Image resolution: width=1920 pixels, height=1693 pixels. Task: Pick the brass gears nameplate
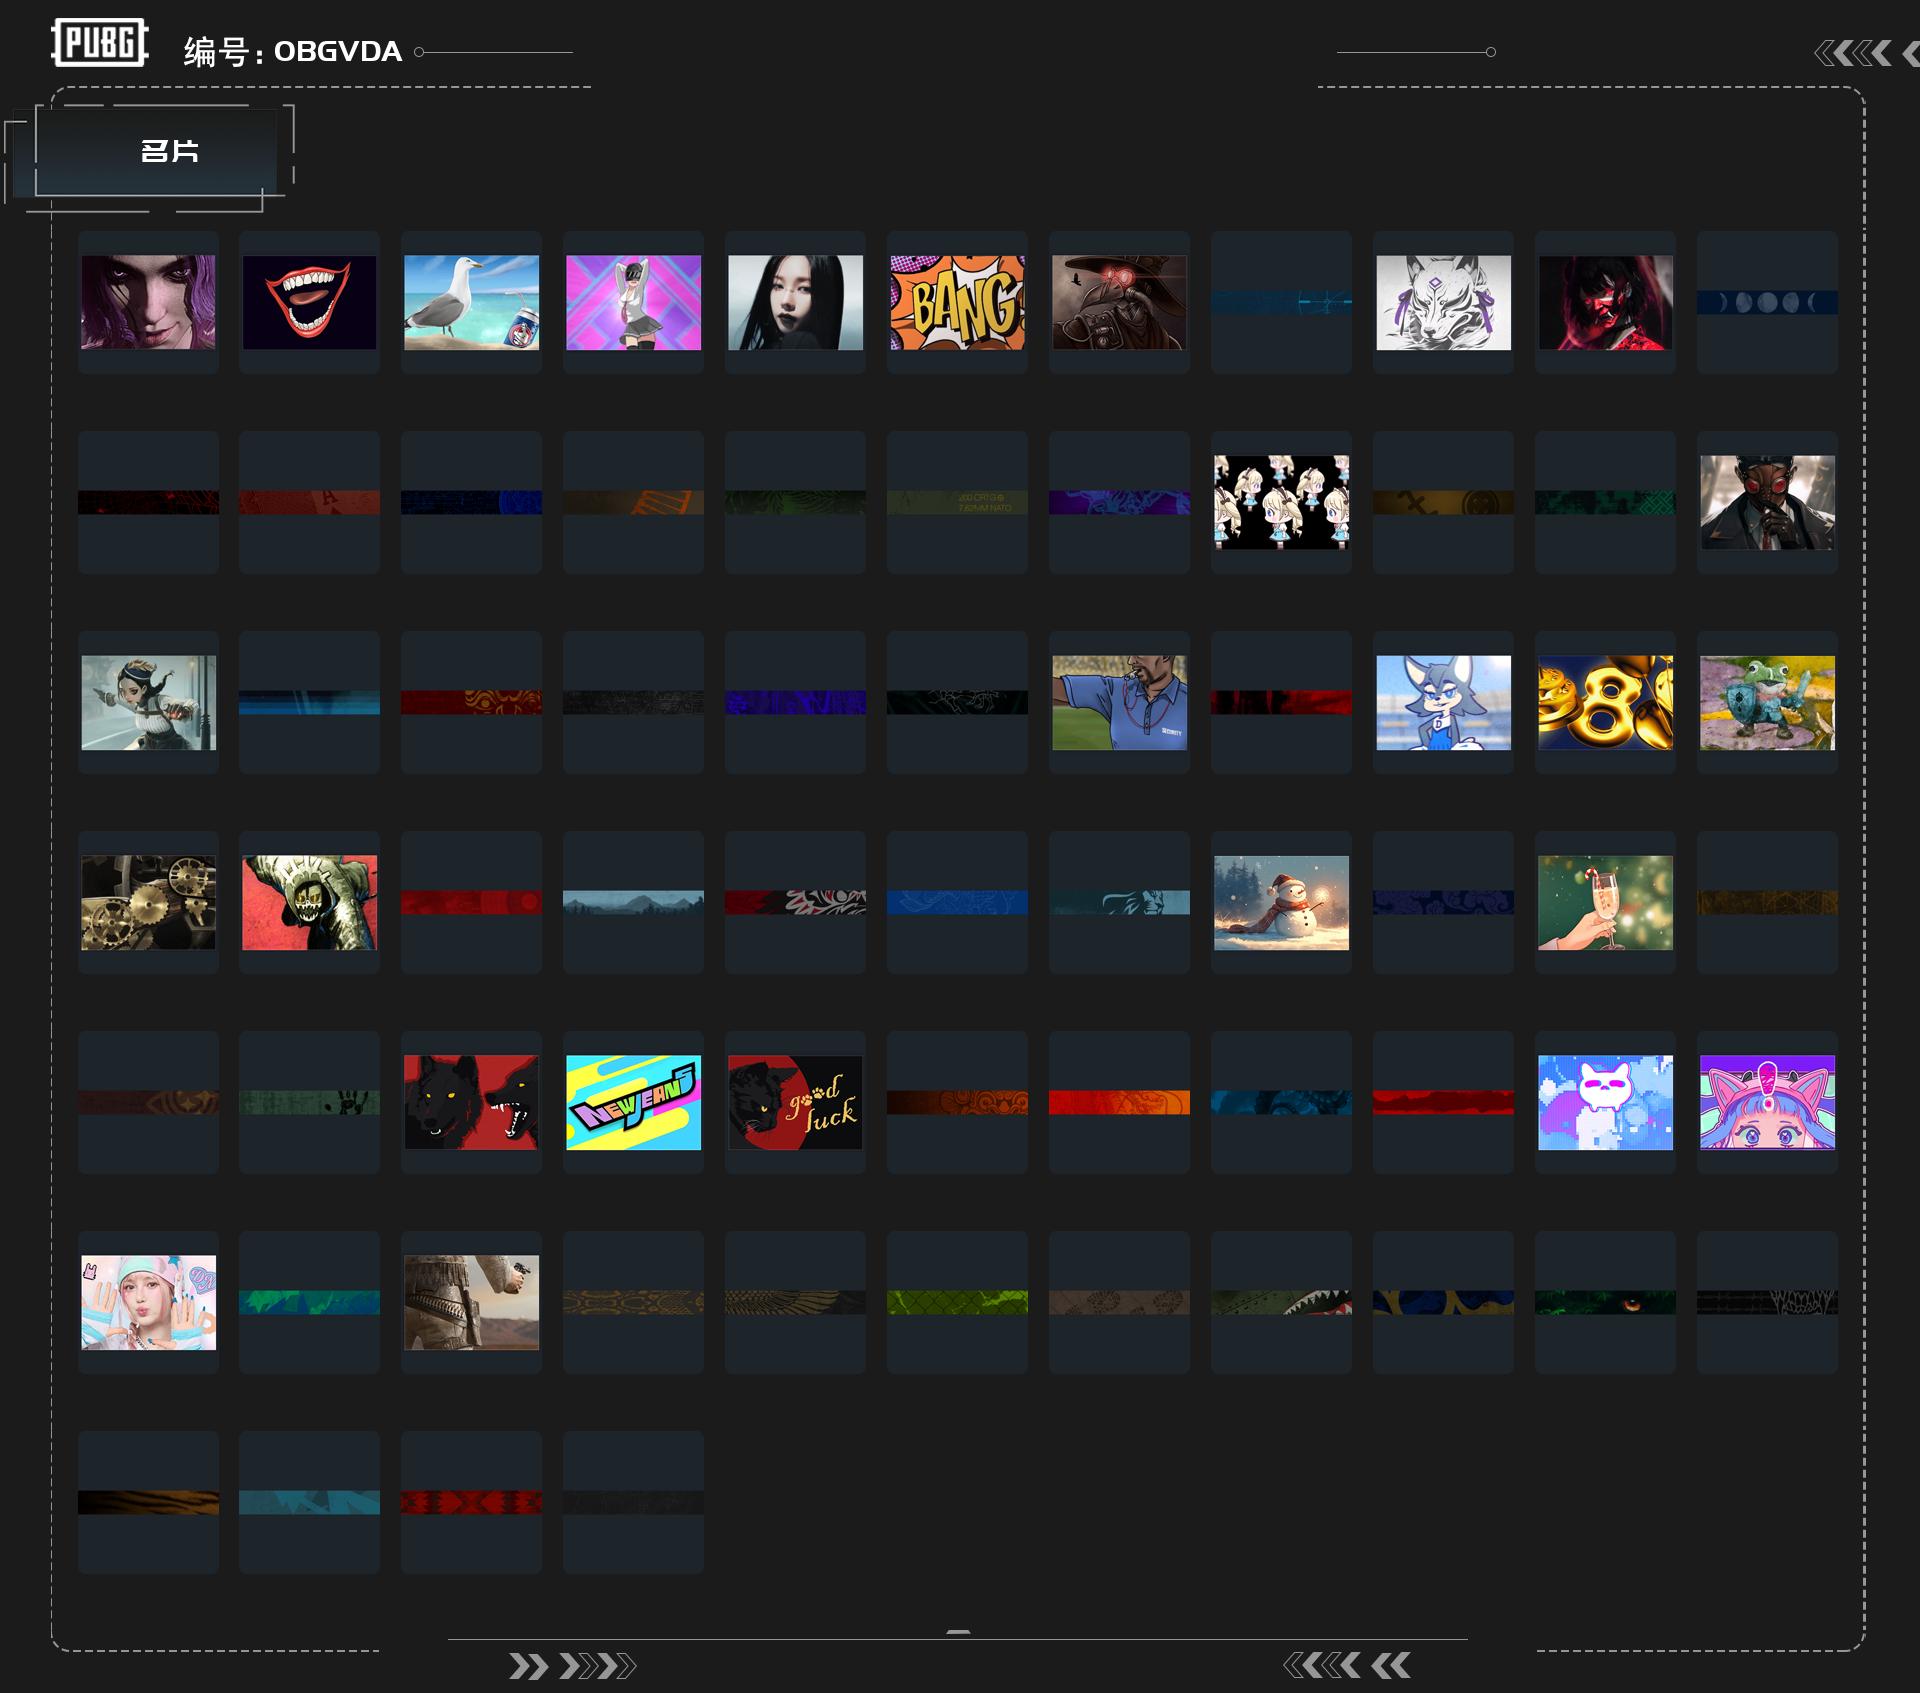148,902
